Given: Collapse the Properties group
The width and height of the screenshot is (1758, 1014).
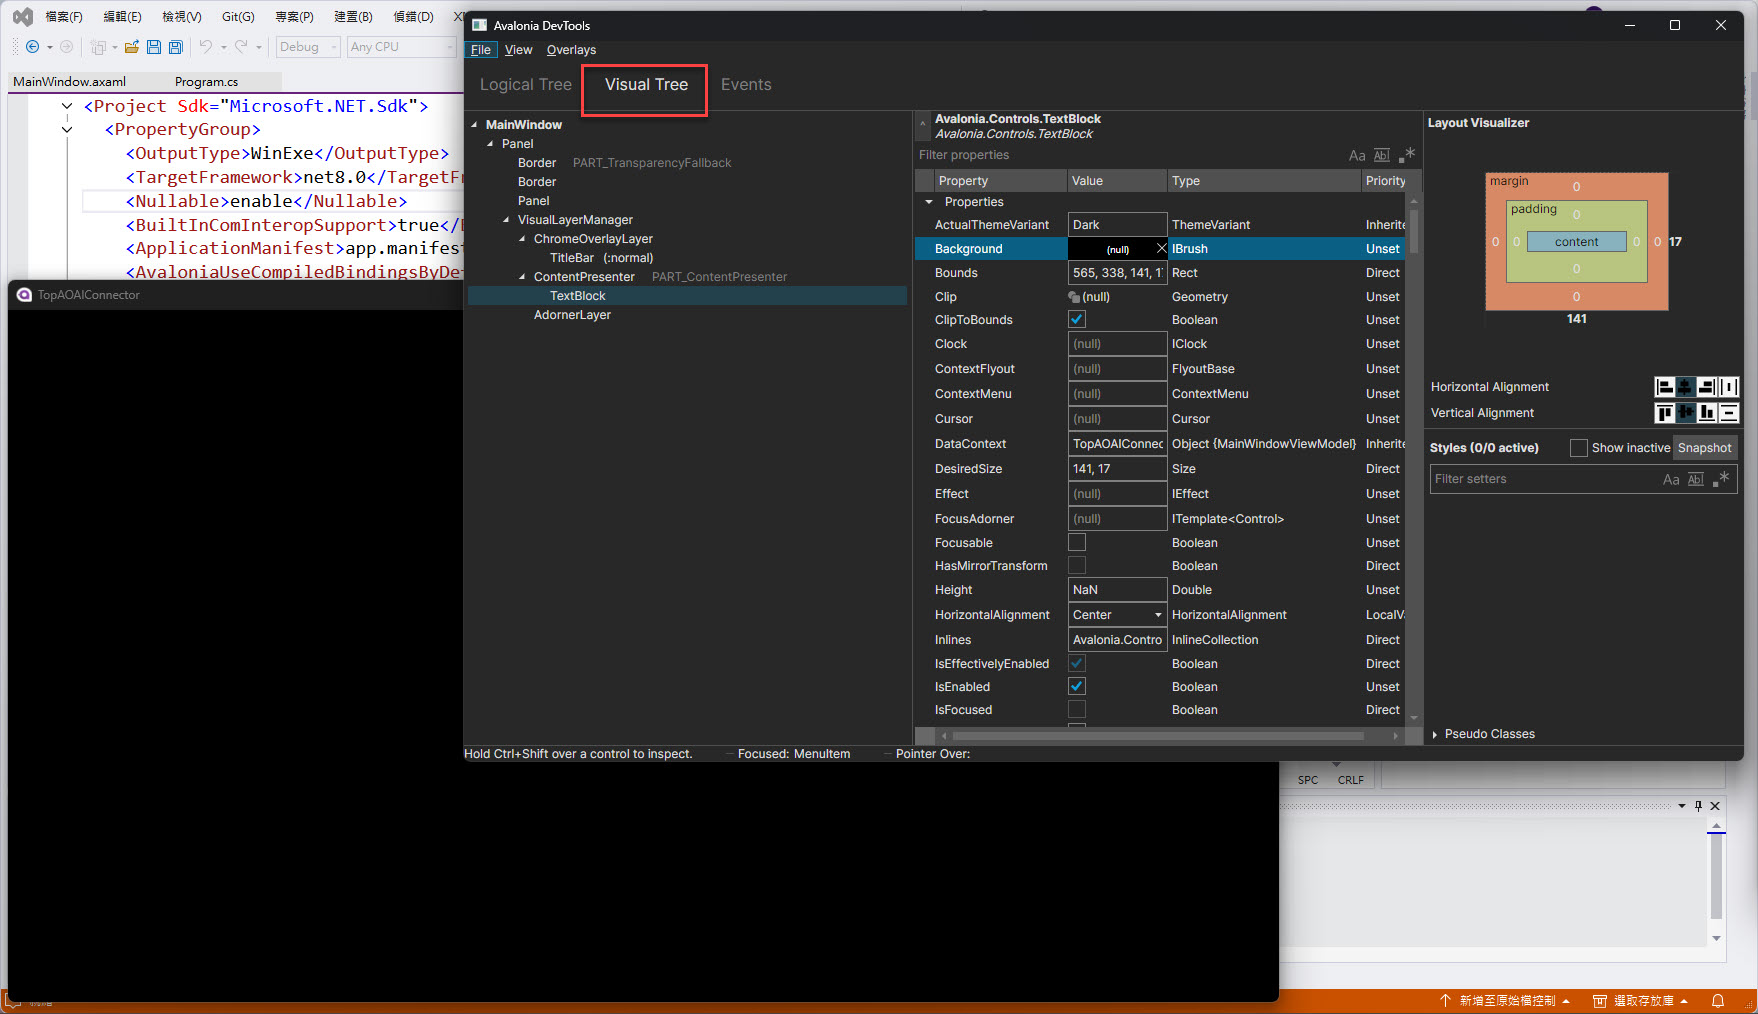Looking at the screenshot, I should (x=929, y=202).
